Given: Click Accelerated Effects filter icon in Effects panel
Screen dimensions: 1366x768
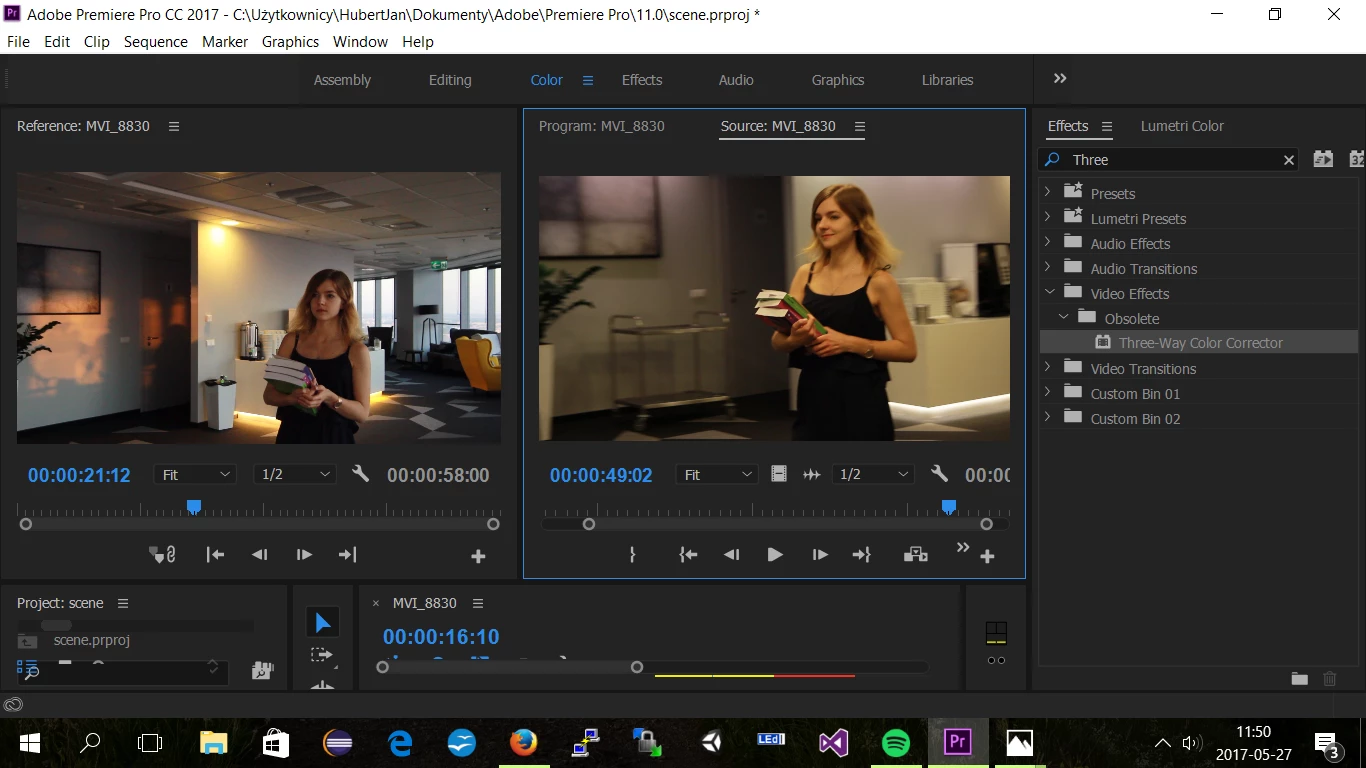Looking at the screenshot, I should coord(1323,159).
